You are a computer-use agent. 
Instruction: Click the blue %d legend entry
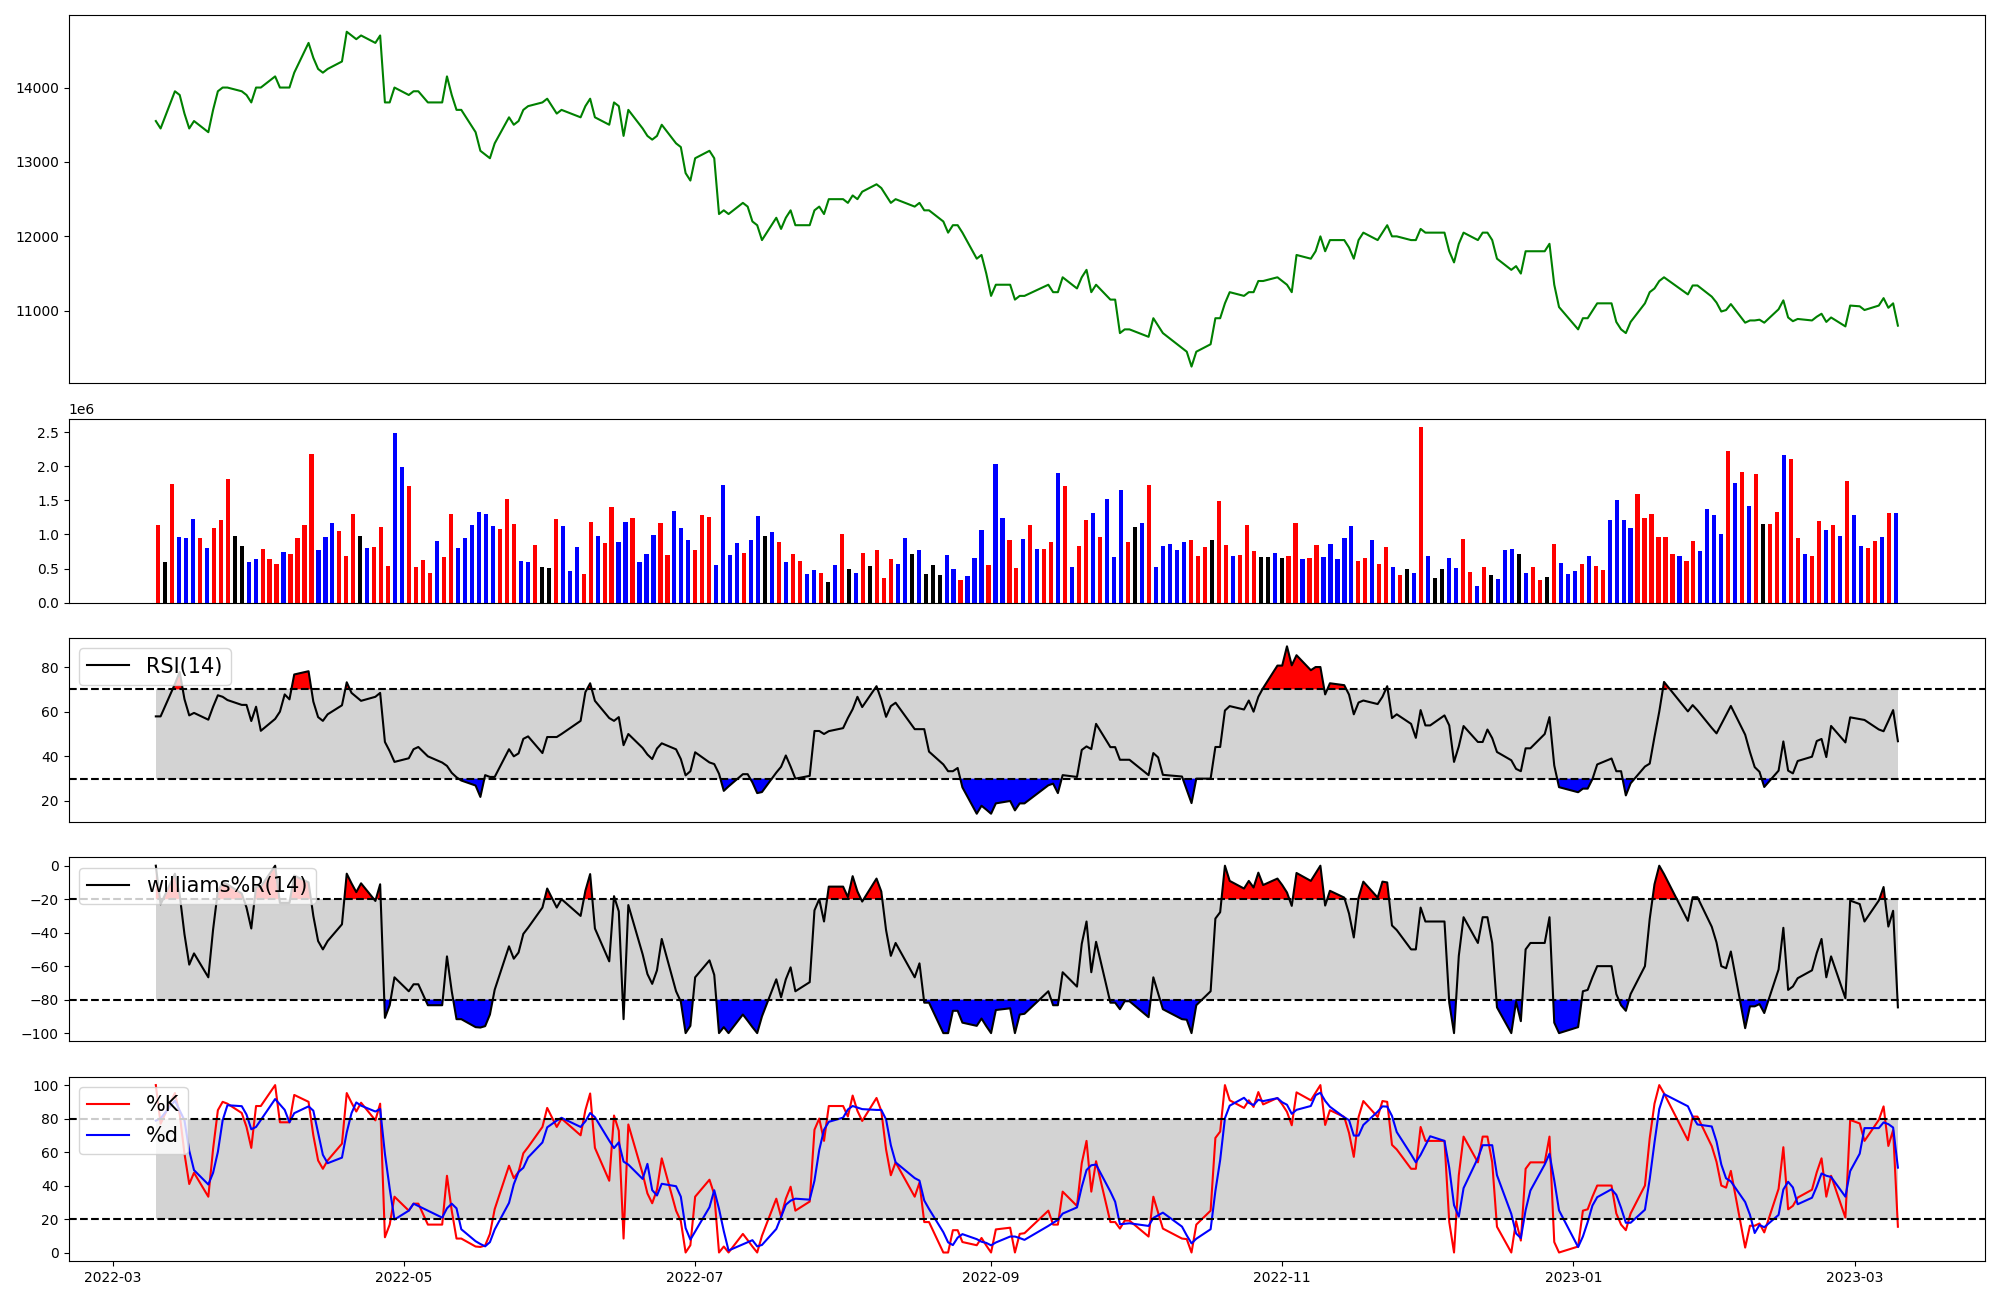162,1135
